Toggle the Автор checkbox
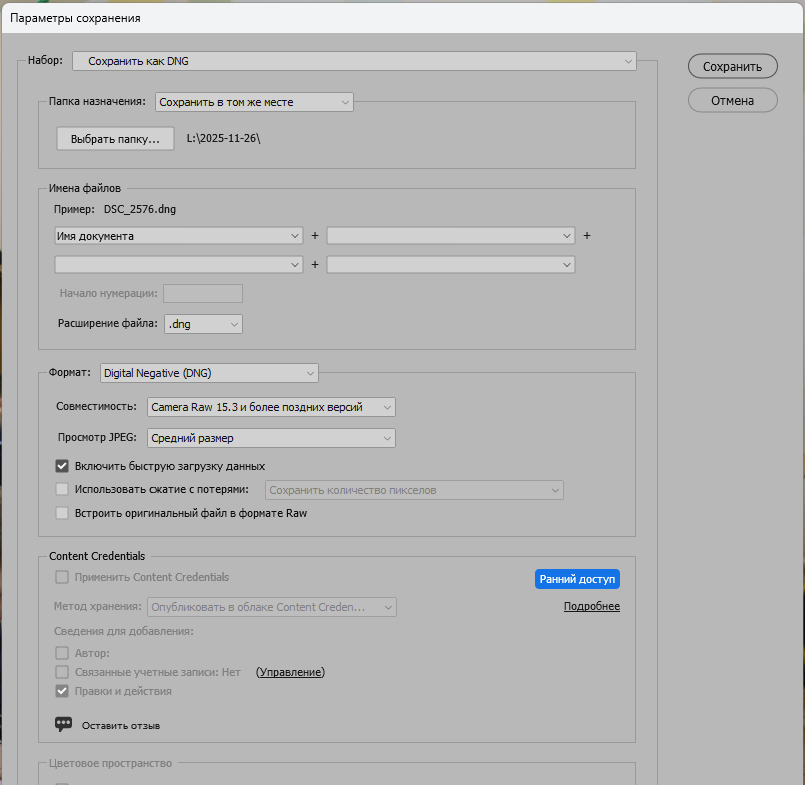The image size is (805, 785). 62,653
